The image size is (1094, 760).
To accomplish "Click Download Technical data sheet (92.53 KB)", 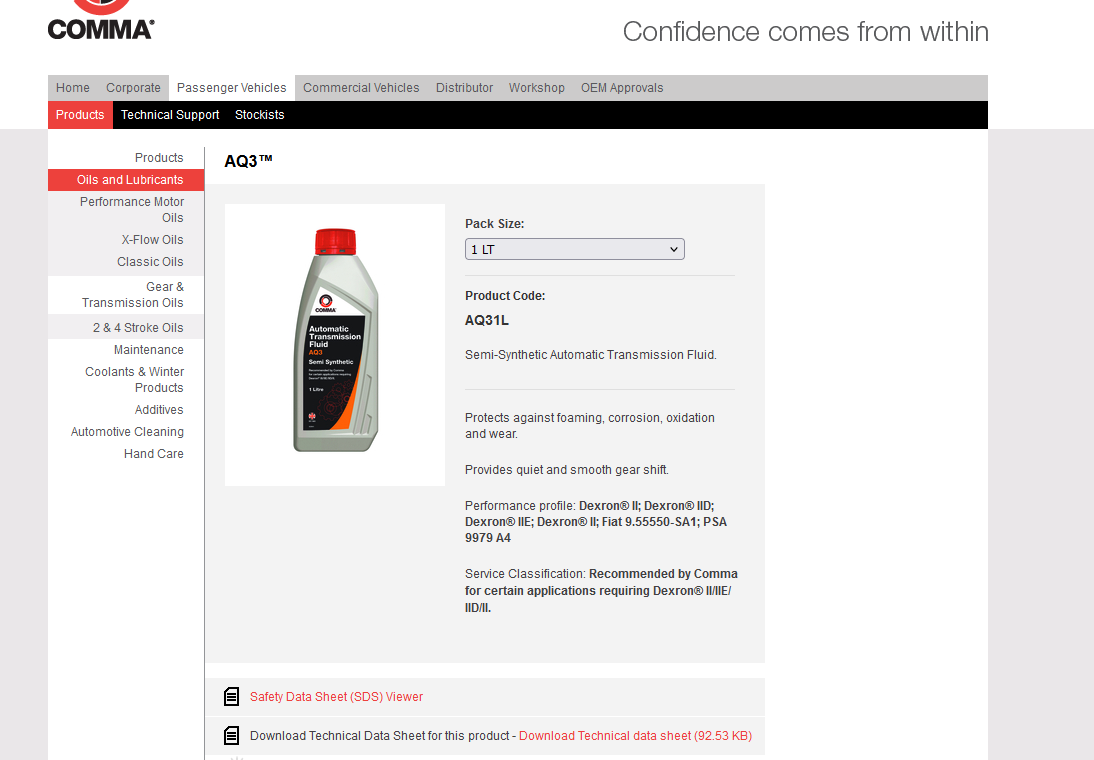I will point(636,736).
